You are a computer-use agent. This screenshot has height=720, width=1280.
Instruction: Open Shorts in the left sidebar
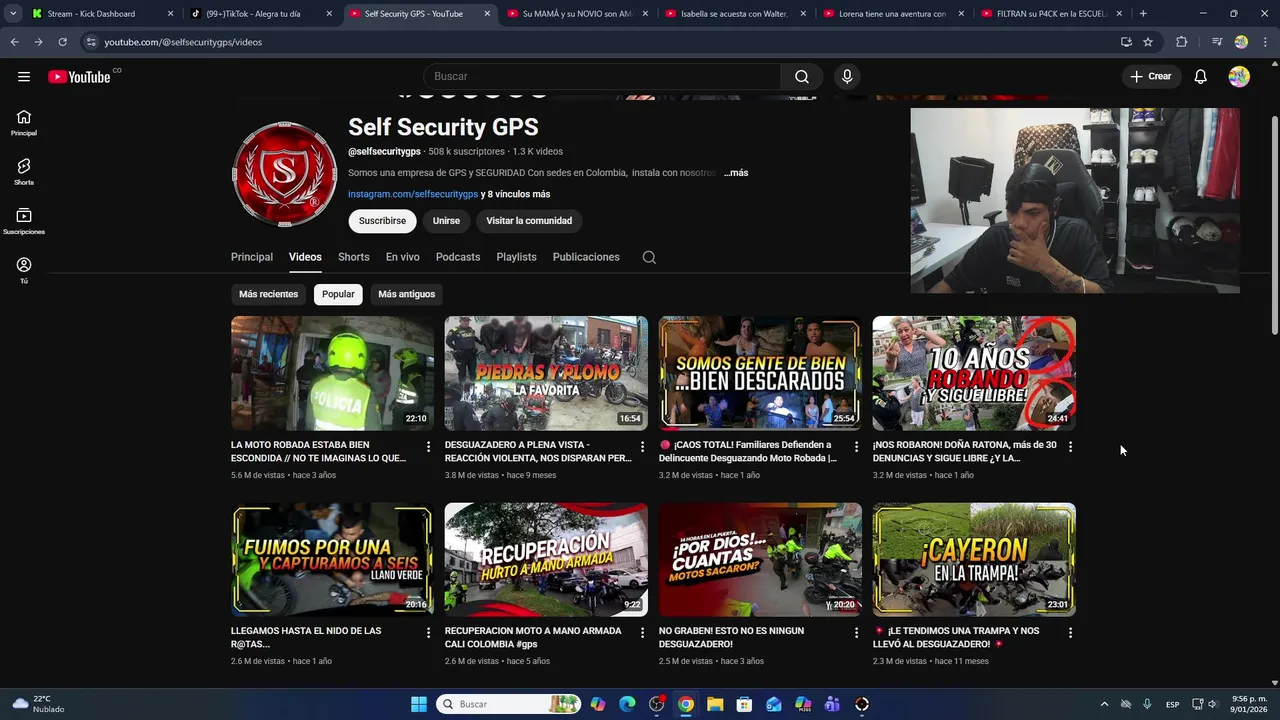[x=24, y=172]
